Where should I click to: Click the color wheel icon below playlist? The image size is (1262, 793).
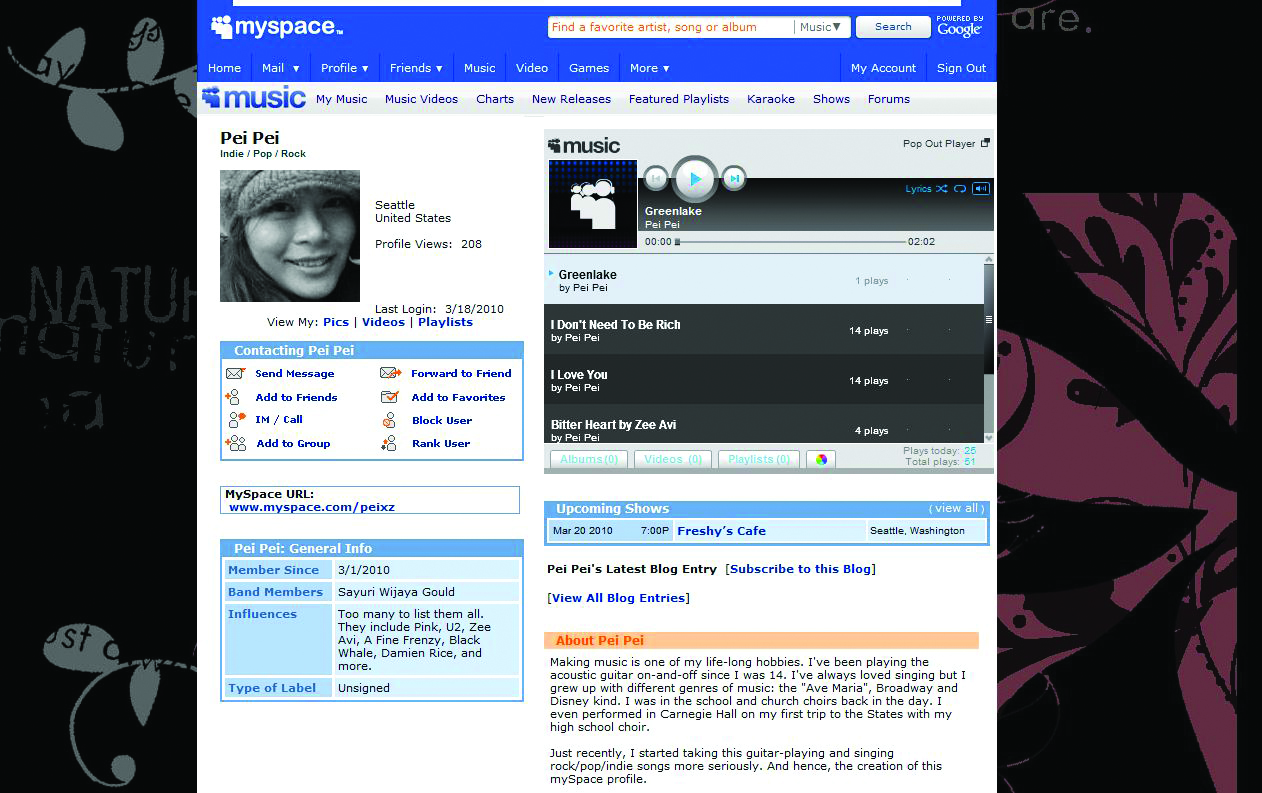point(821,460)
